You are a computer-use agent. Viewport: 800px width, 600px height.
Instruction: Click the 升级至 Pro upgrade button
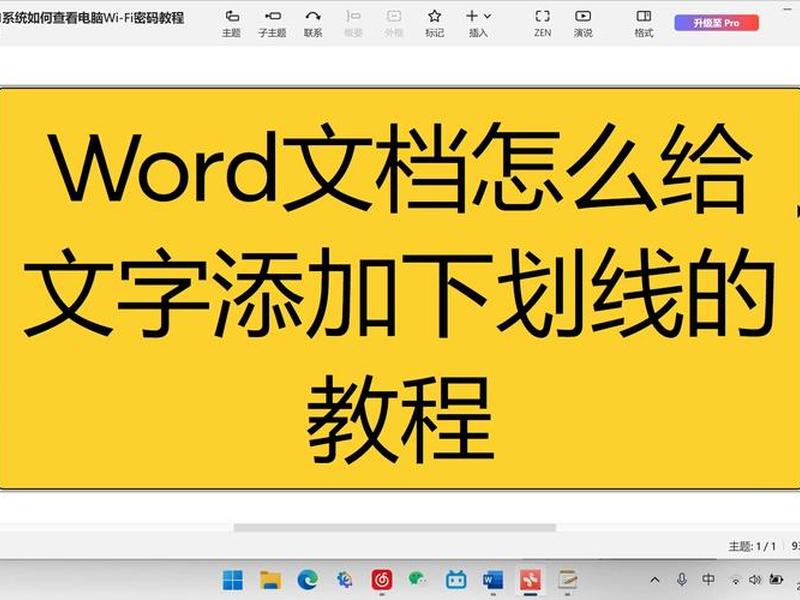click(x=716, y=23)
